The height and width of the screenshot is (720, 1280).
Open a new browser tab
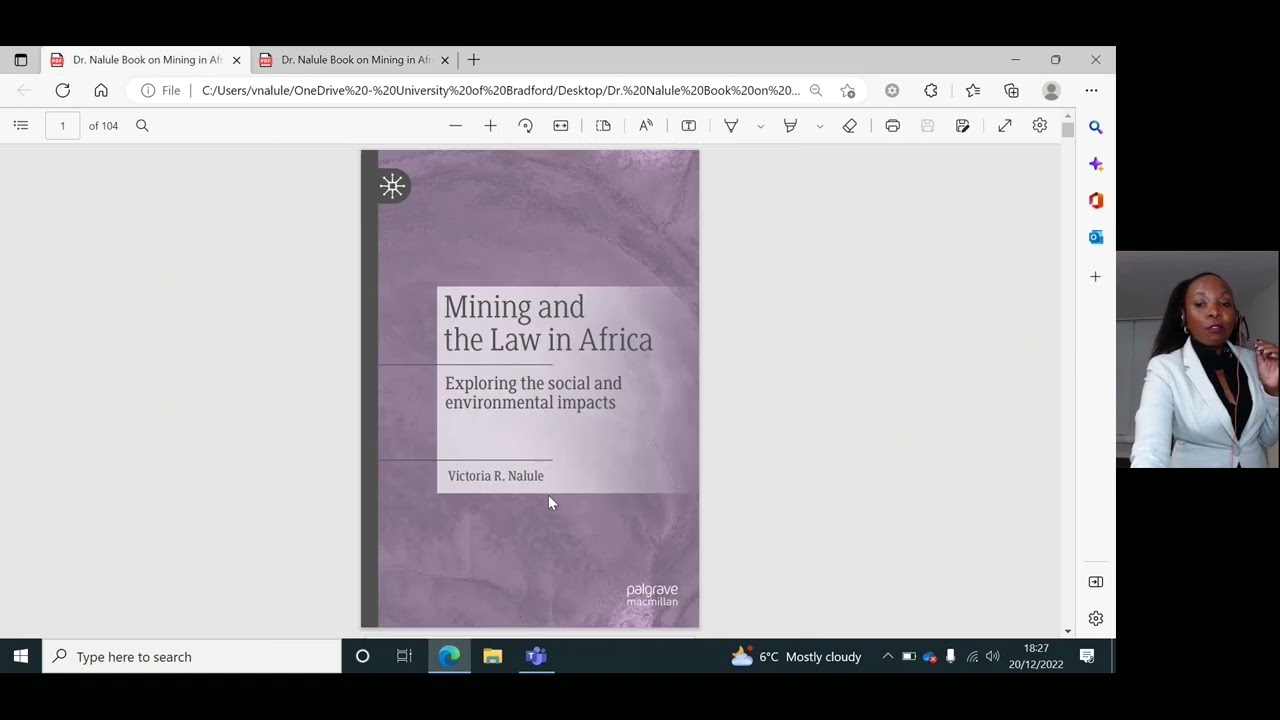474,60
